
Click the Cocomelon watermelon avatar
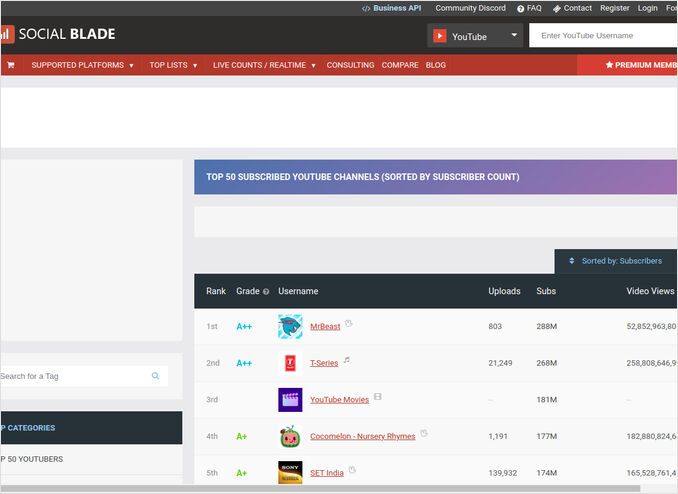click(x=290, y=436)
